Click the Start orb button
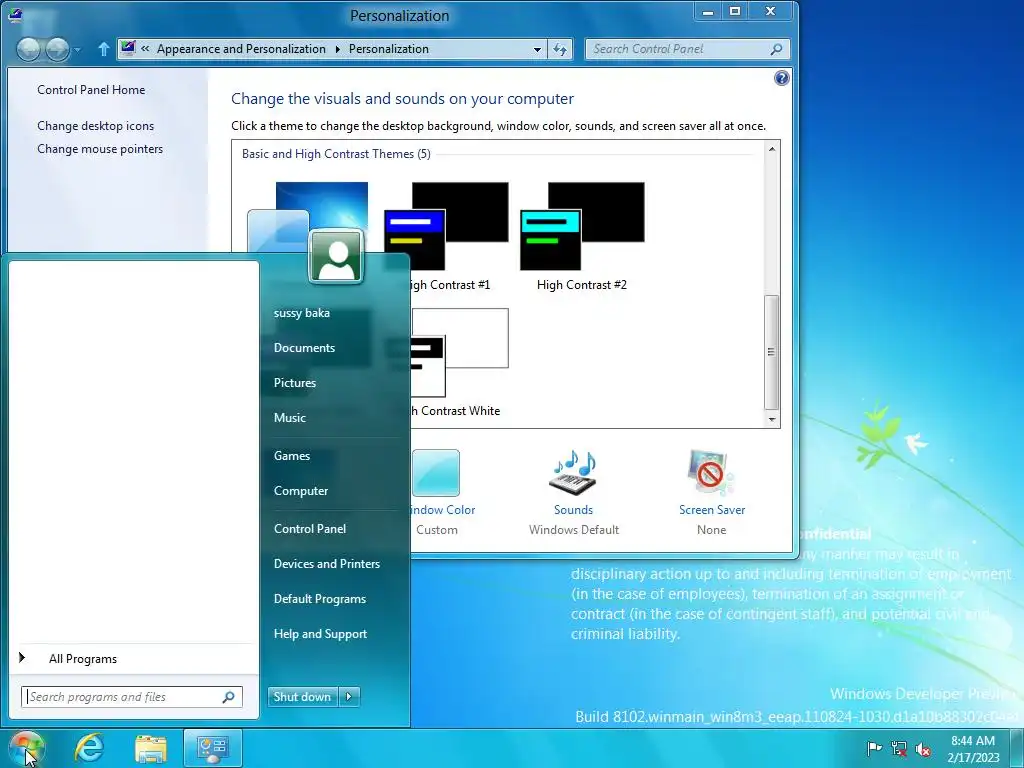This screenshot has height=768, width=1024. tap(26, 748)
